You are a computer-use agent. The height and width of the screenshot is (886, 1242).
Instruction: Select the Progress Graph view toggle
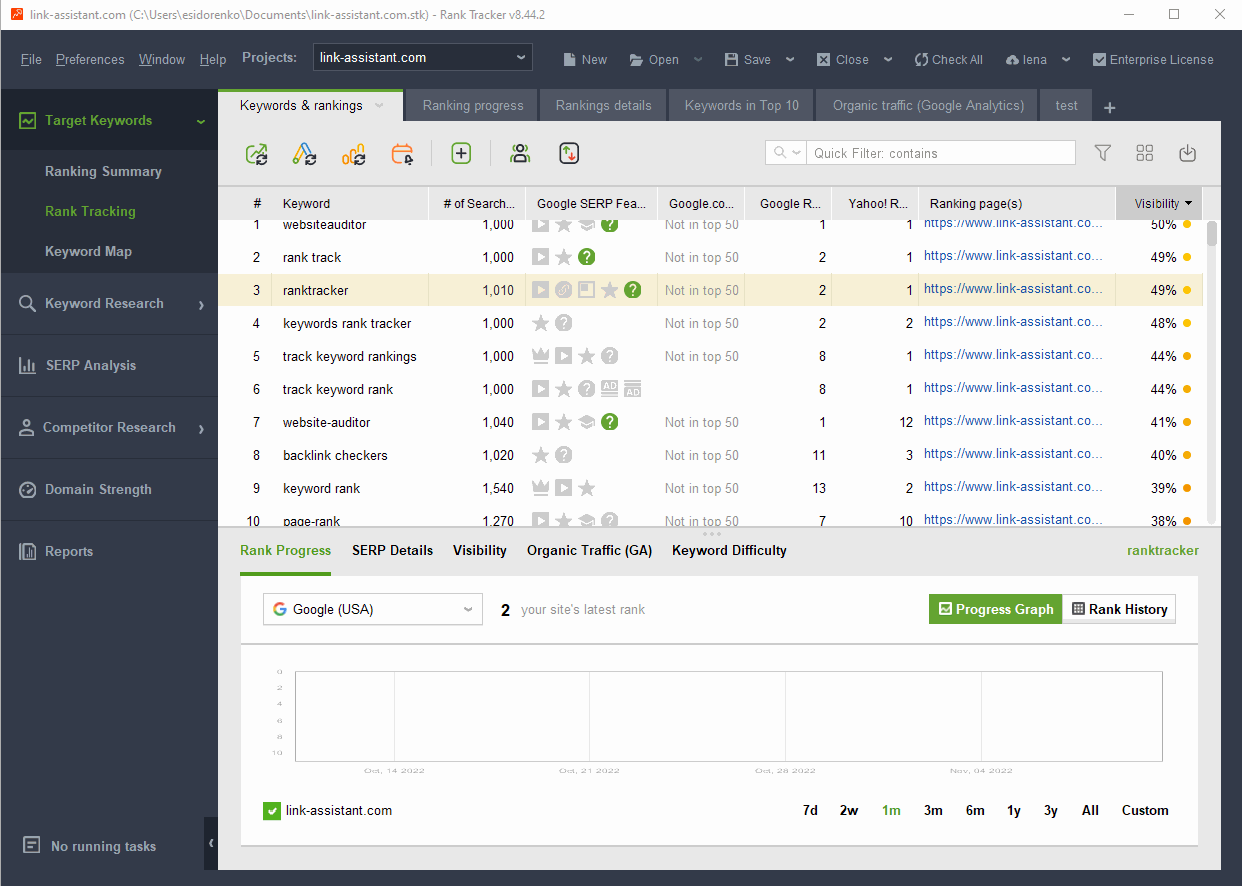(x=995, y=609)
